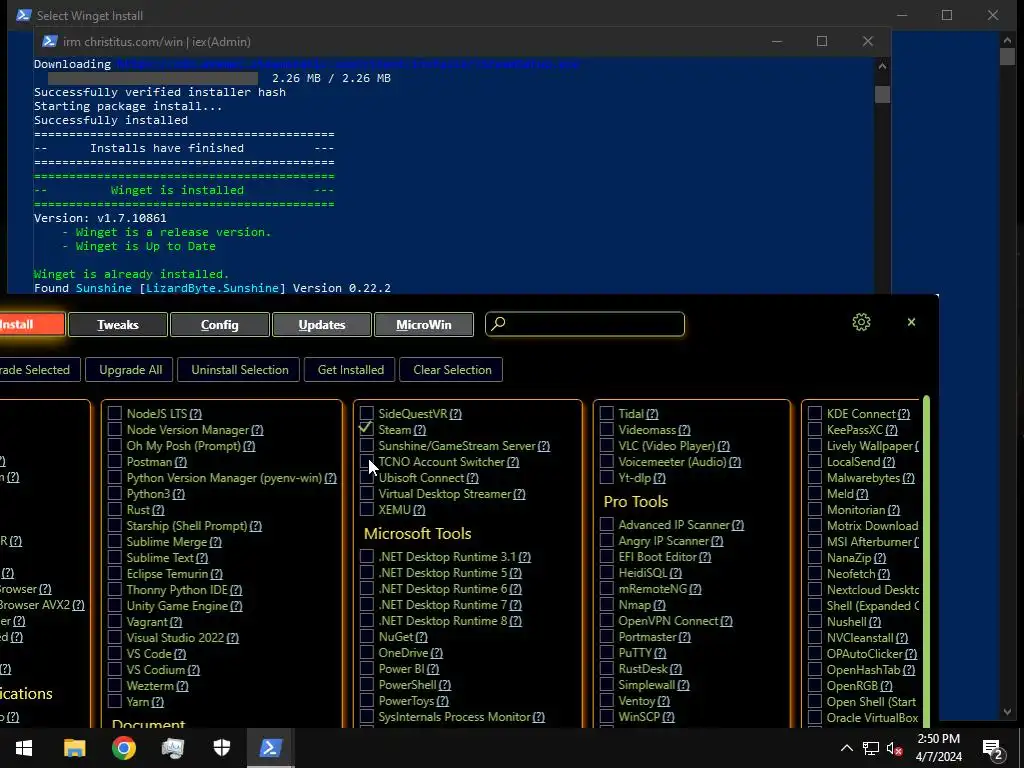Viewport: 1024px width, 768px height.
Task: Enable the VS Code checkbox
Action: (115, 653)
